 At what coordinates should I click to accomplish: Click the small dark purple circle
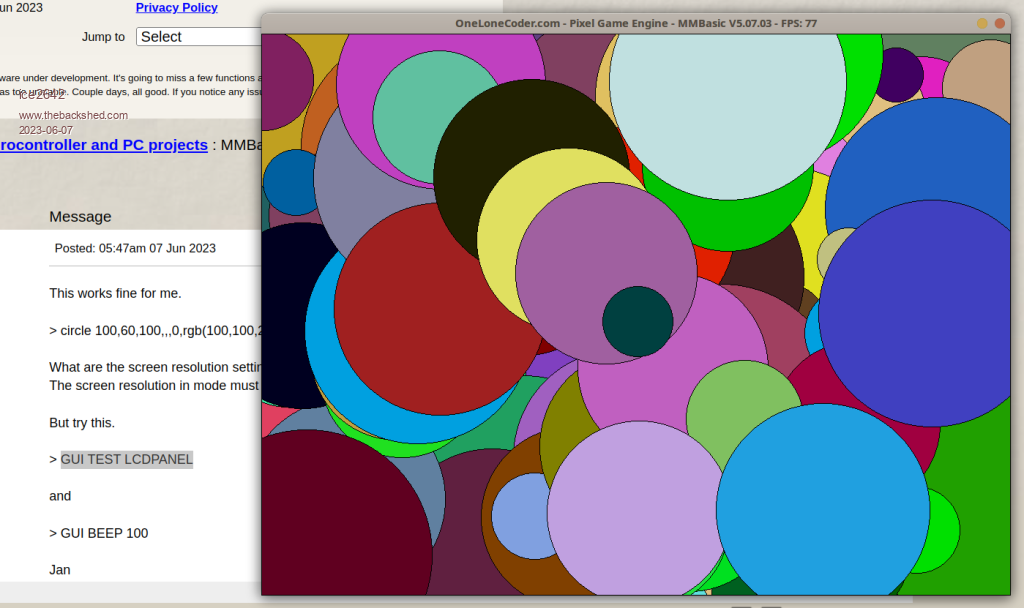coord(898,74)
